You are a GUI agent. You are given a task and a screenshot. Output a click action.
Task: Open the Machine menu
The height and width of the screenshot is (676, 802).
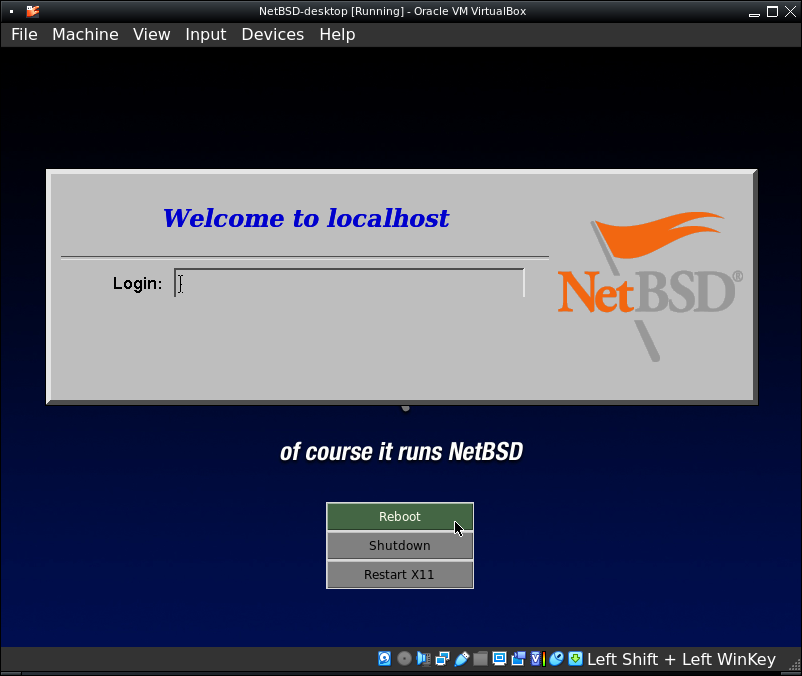pyautogui.click(x=85, y=34)
